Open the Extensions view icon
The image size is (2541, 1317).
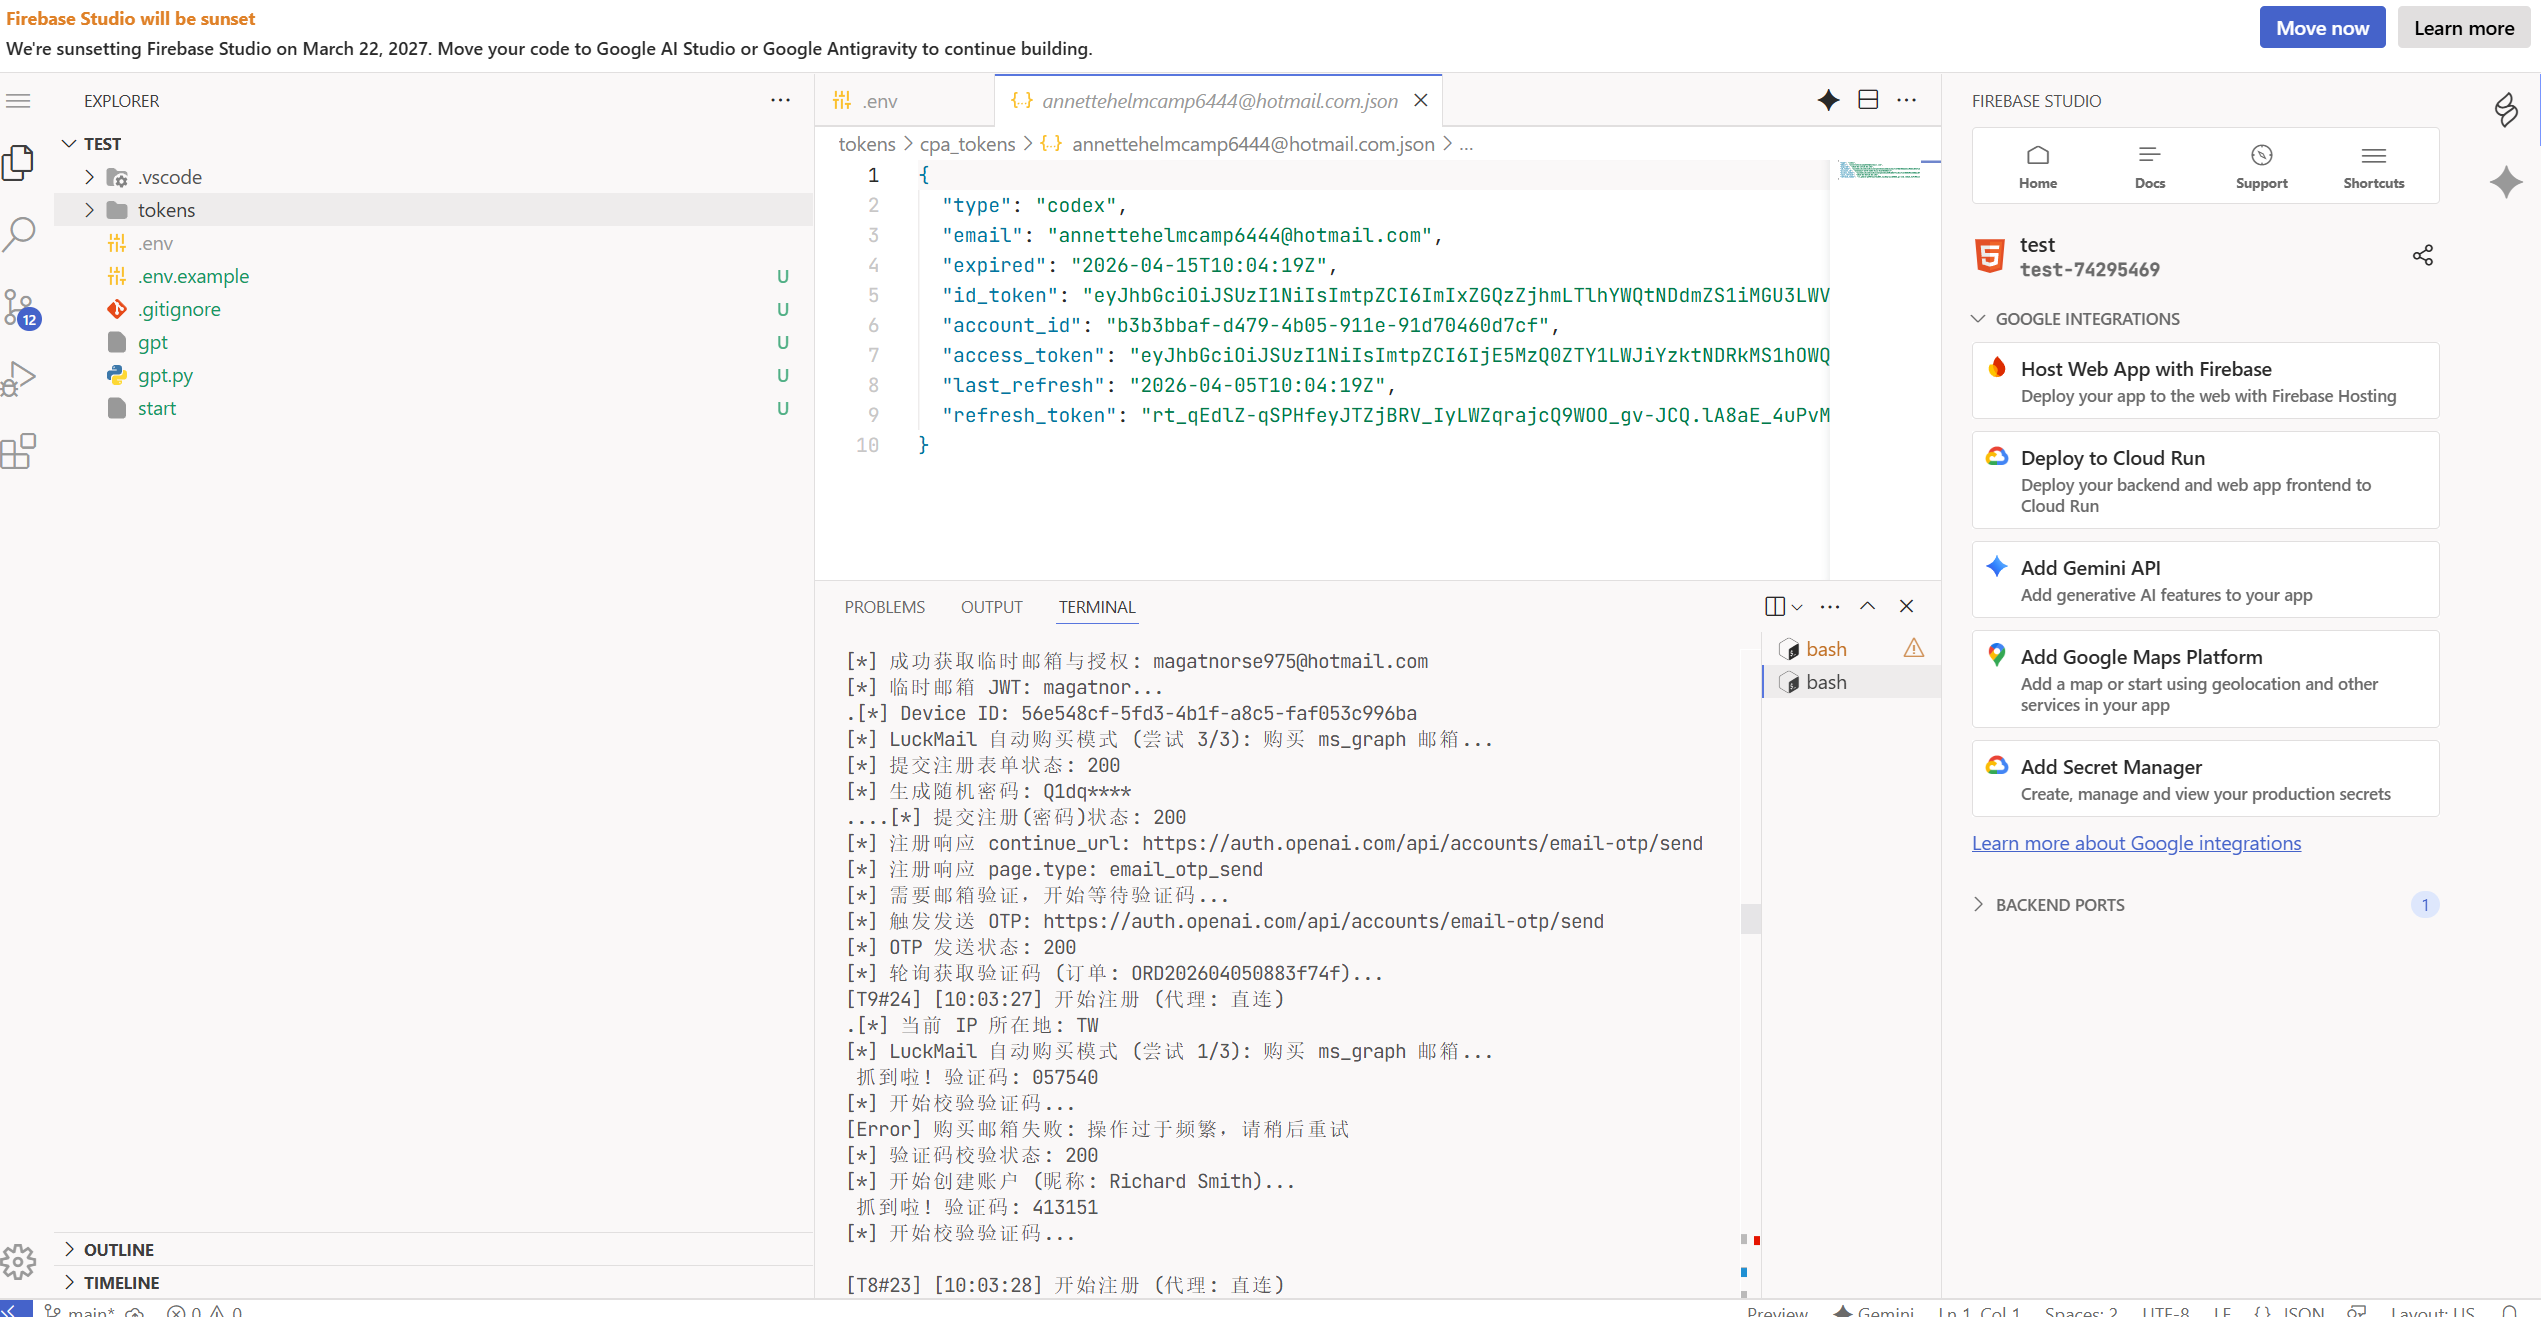(19, 451)
